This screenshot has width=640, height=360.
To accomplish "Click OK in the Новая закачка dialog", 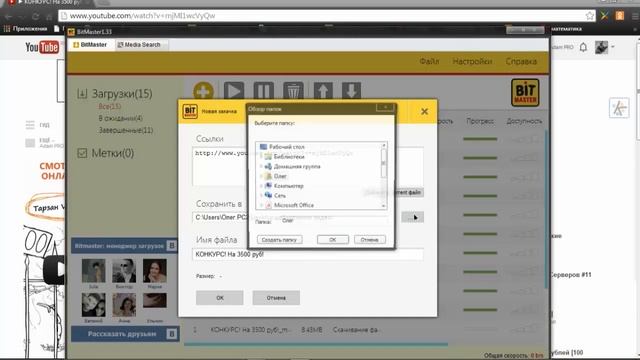I will (x=220, y=298).
